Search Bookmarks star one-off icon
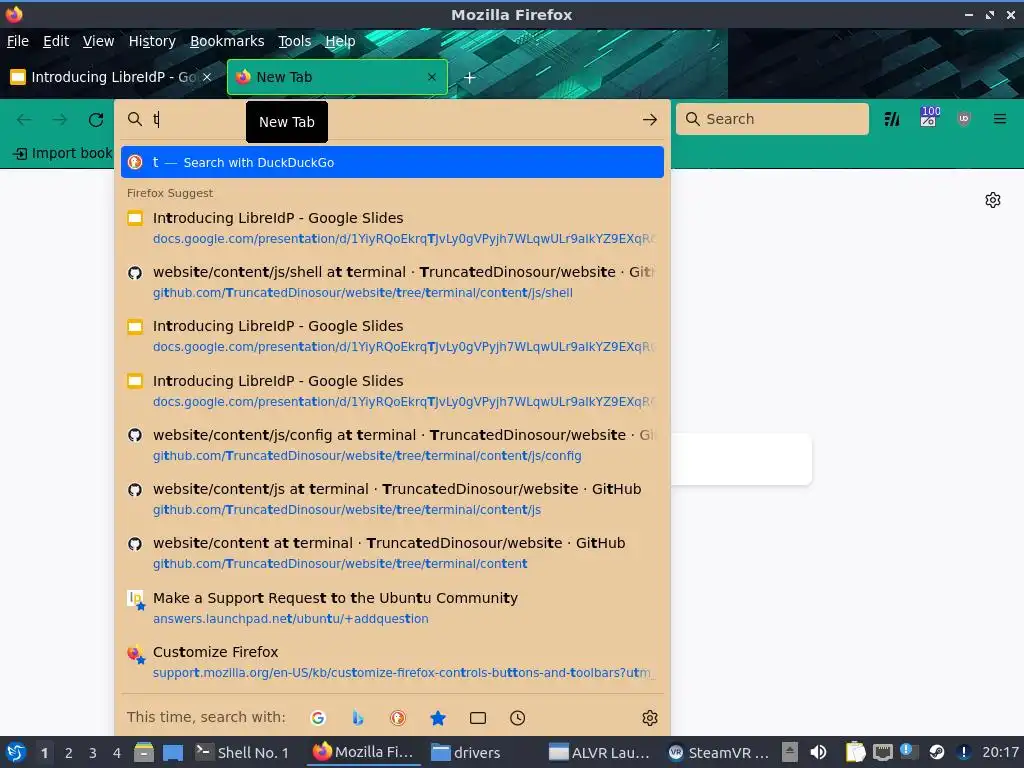Image resolution: width=1024 pixels, height=768 pixels. tap(438, 718)
